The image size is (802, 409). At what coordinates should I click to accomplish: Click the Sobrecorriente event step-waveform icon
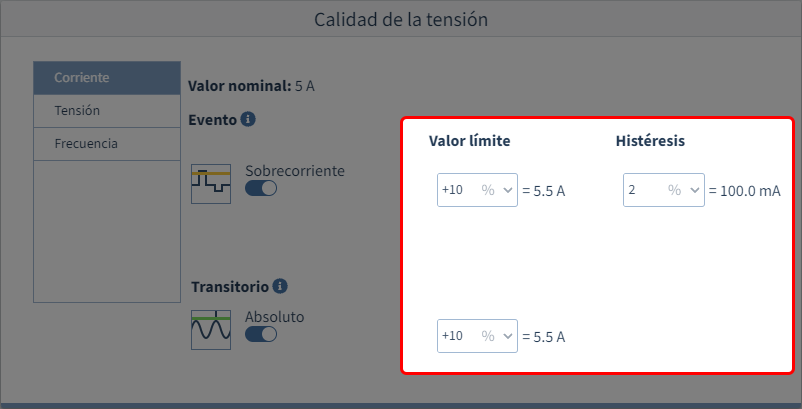(211, 183)
